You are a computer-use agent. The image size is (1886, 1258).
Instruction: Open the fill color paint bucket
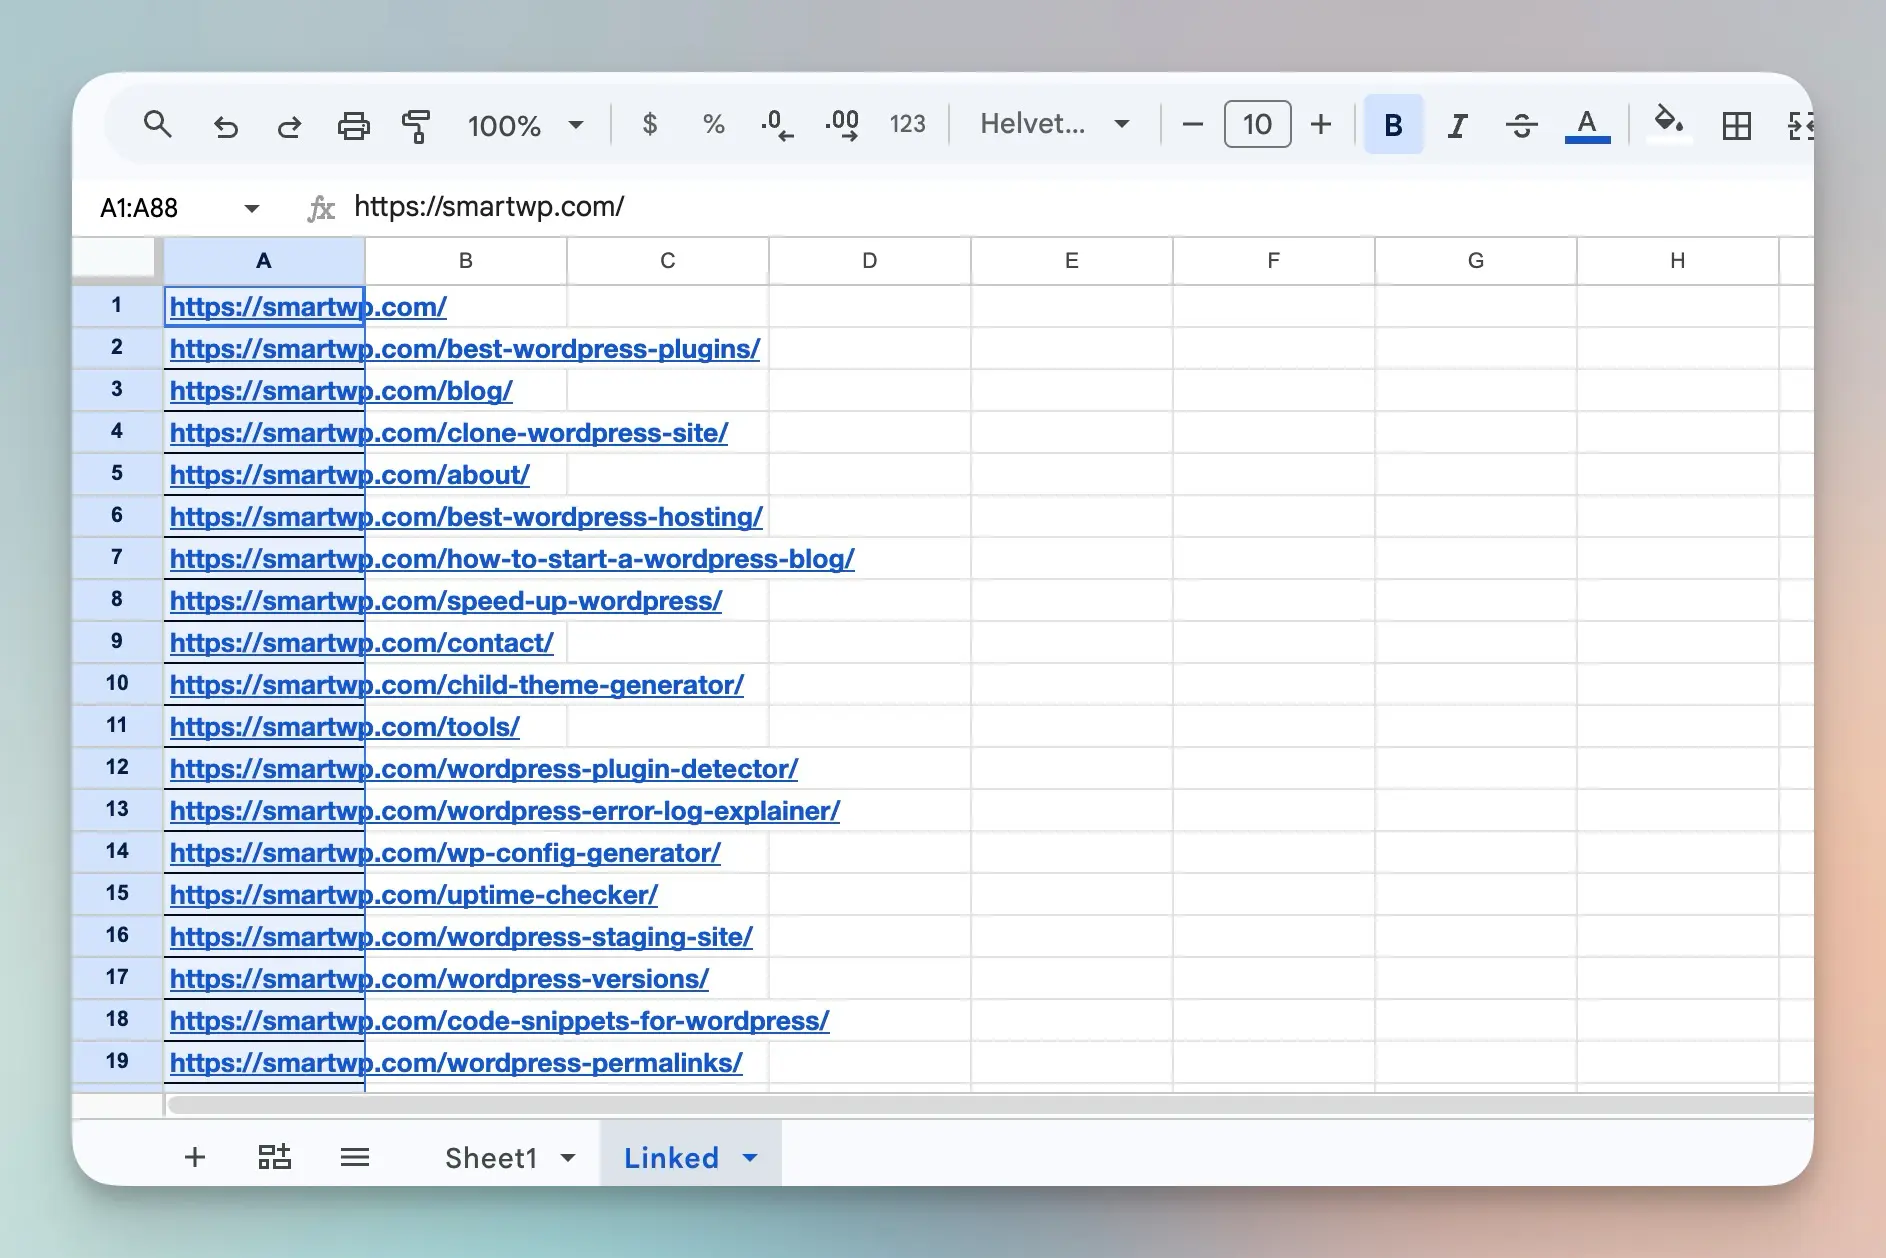coord(1668,123)
